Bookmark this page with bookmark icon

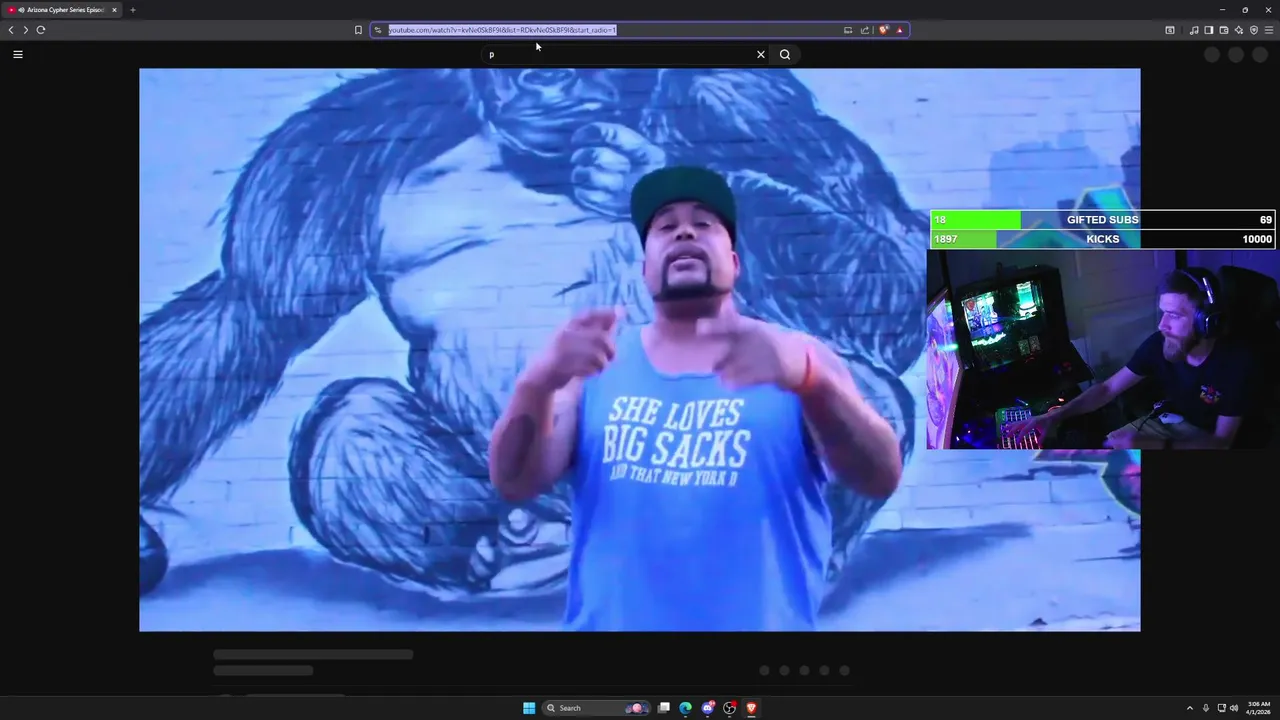point(358,30)
